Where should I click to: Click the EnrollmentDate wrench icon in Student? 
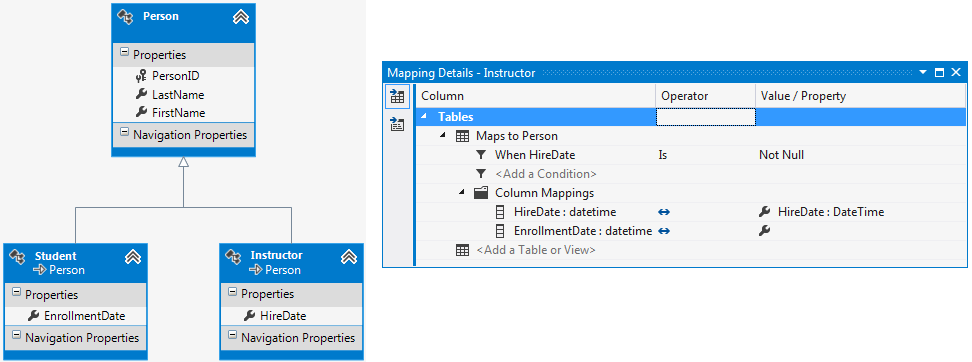click(x=33, y=316)
